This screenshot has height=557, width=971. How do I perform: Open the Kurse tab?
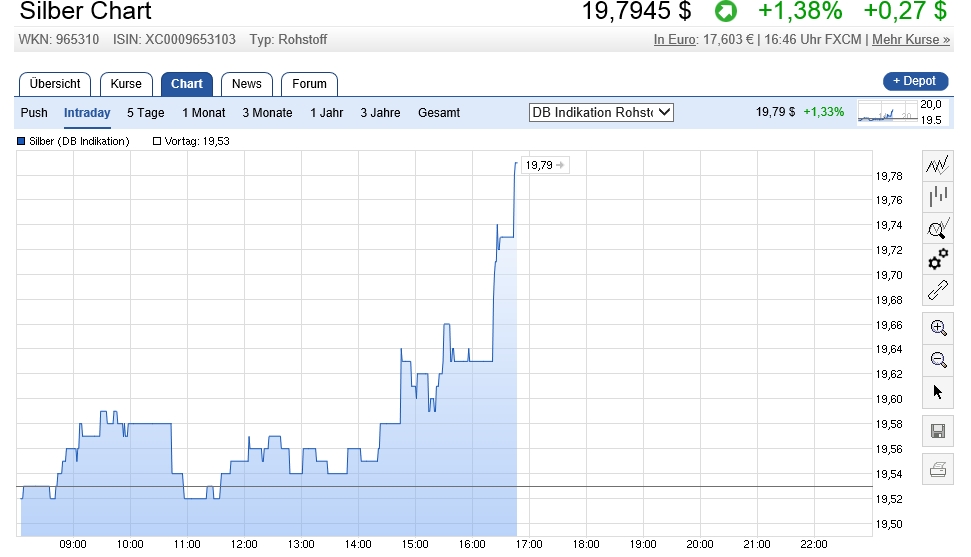tap(126, 84)
